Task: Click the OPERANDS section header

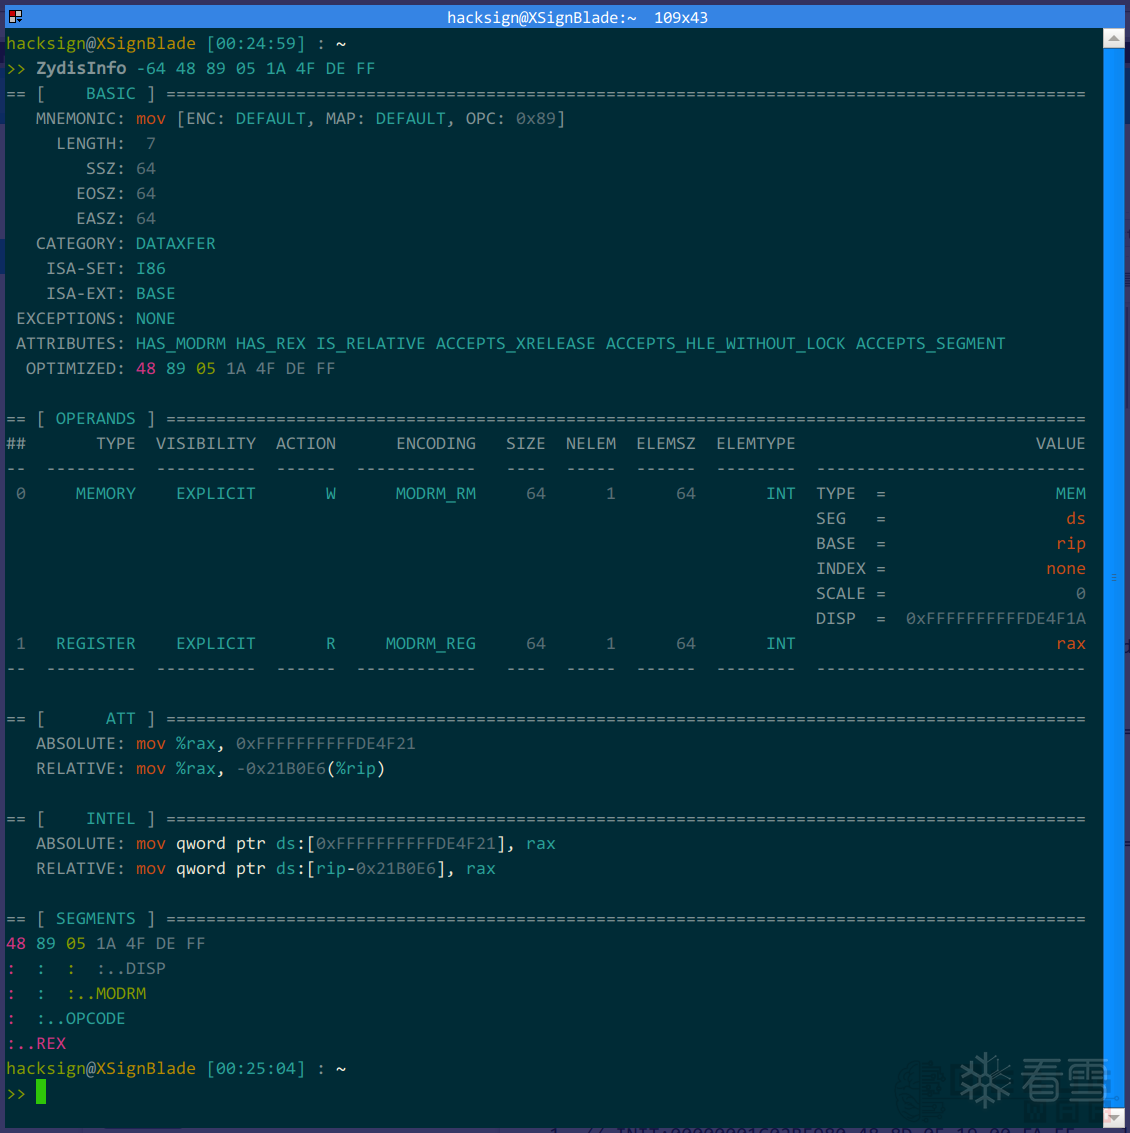Action: [95, 419]
